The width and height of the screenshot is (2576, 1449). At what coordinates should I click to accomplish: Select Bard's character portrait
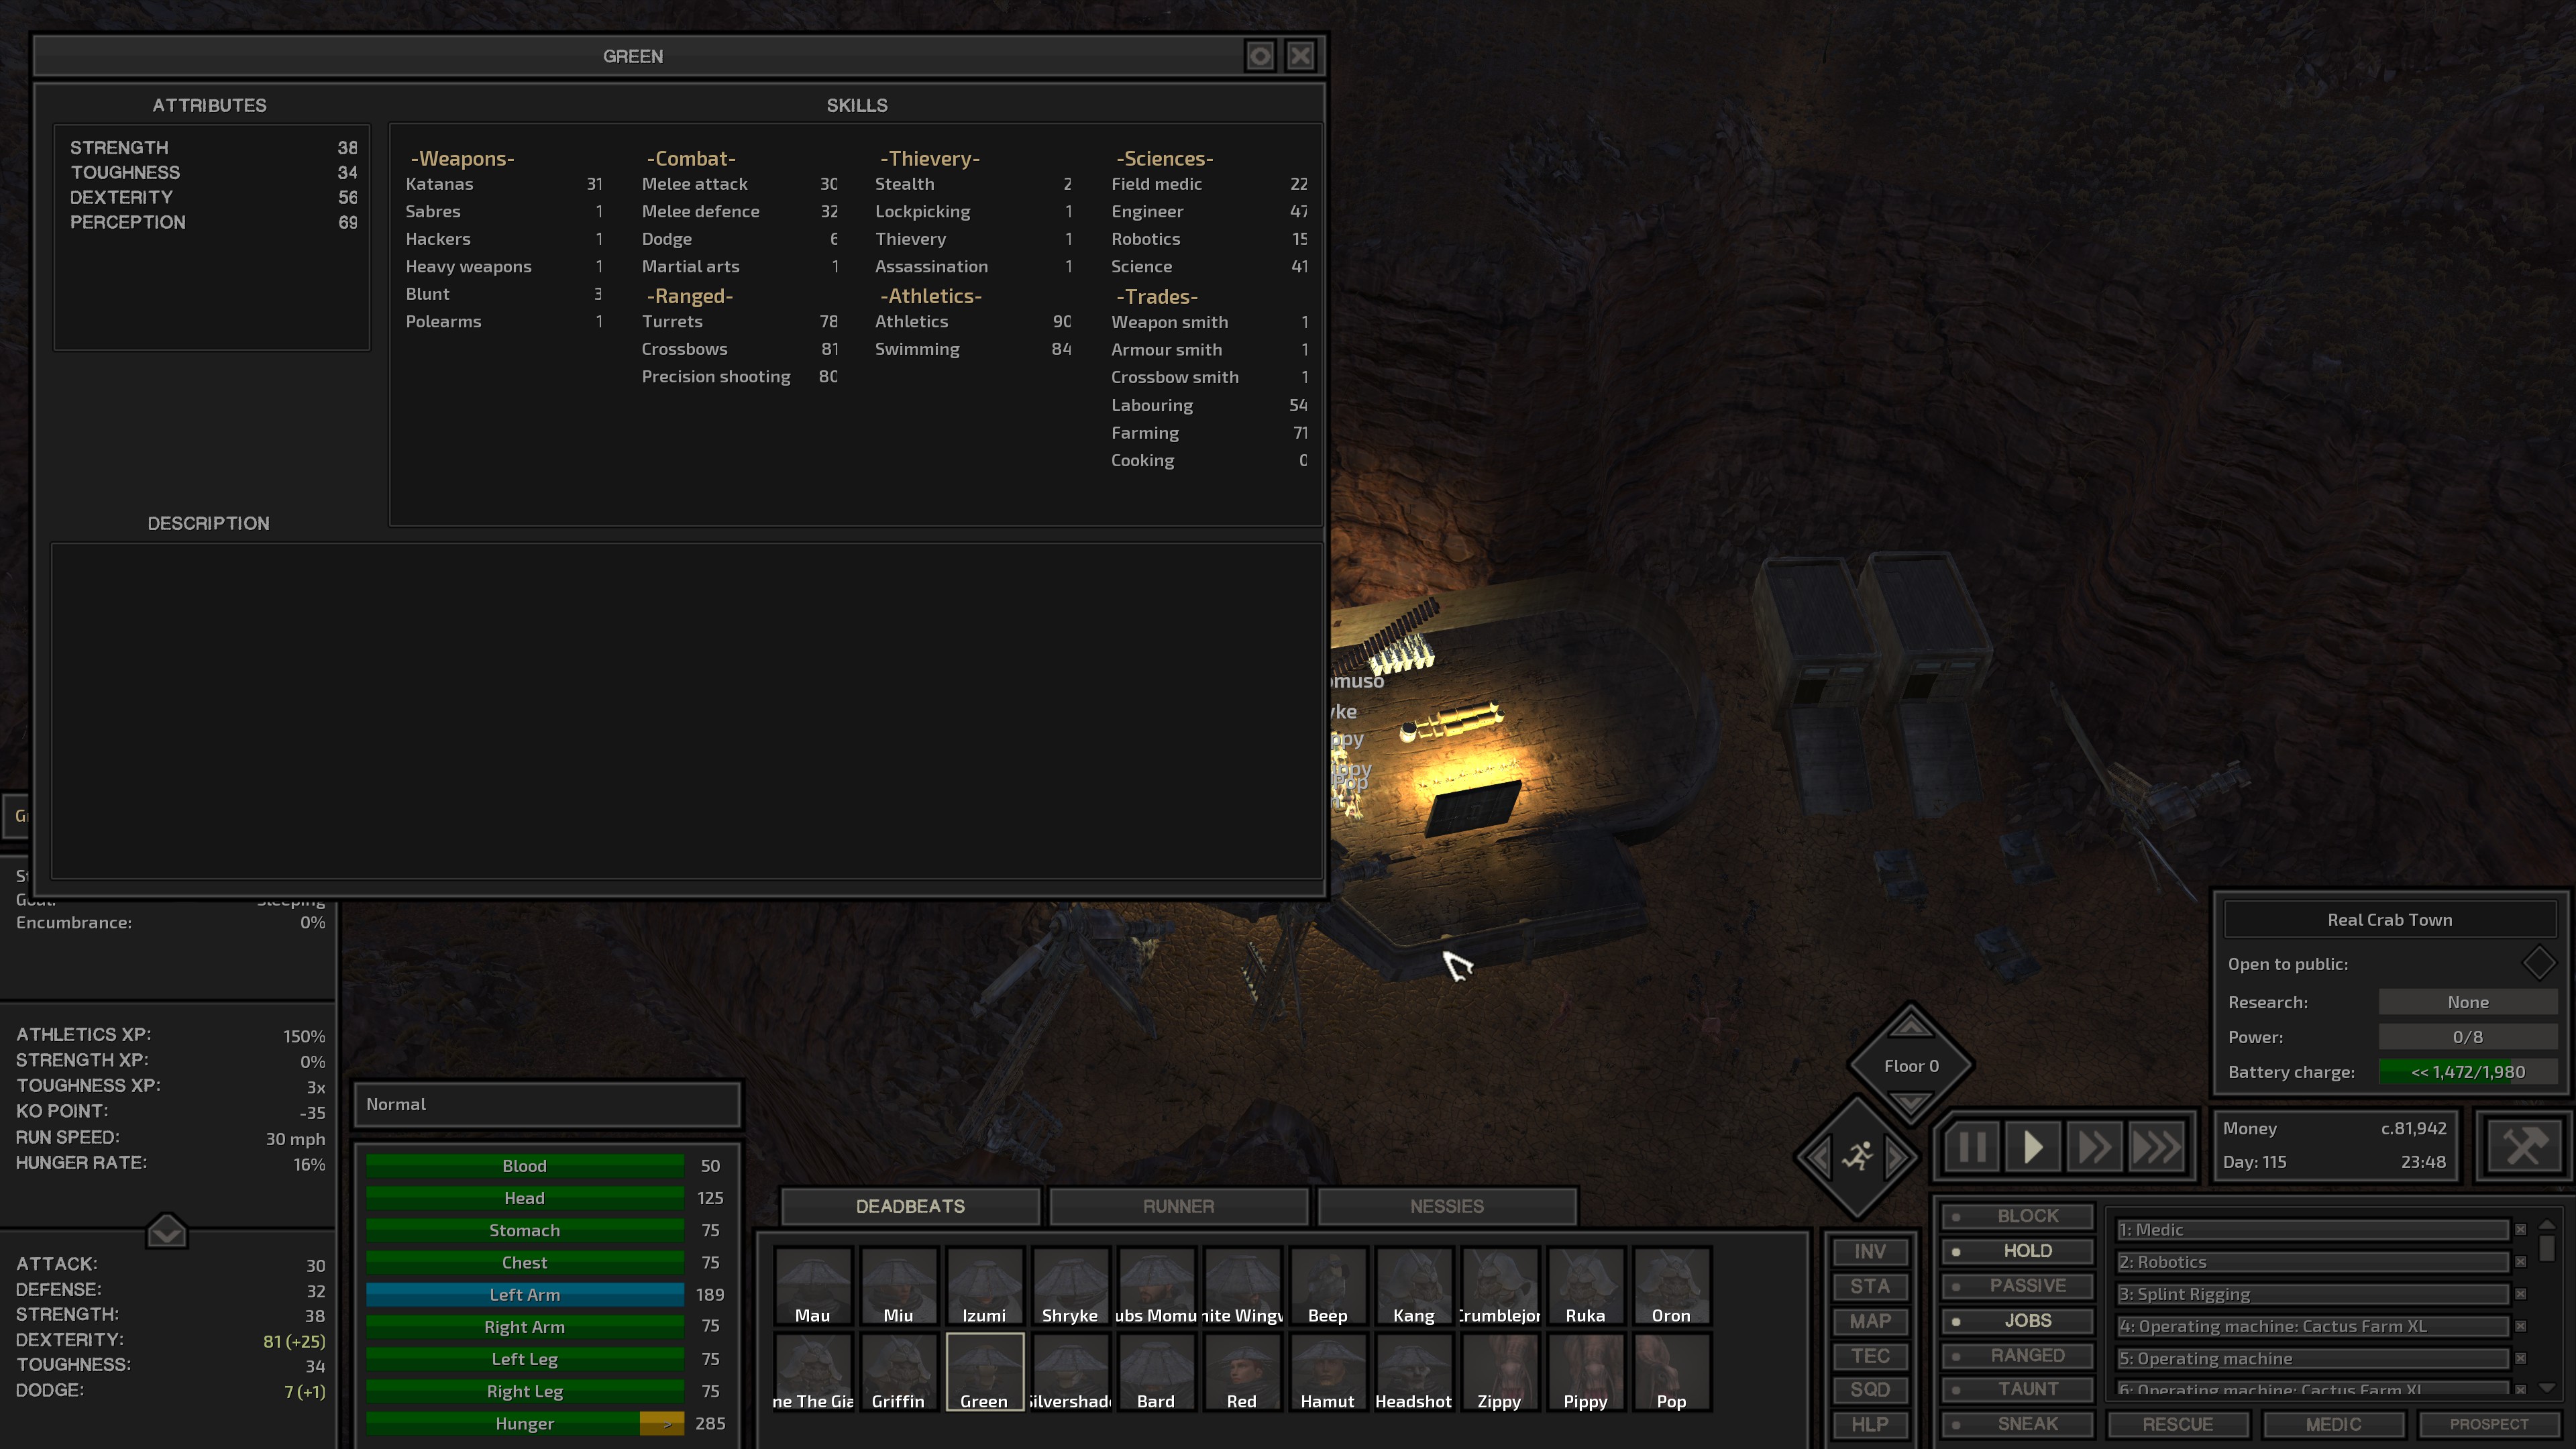(1155, 1370)
